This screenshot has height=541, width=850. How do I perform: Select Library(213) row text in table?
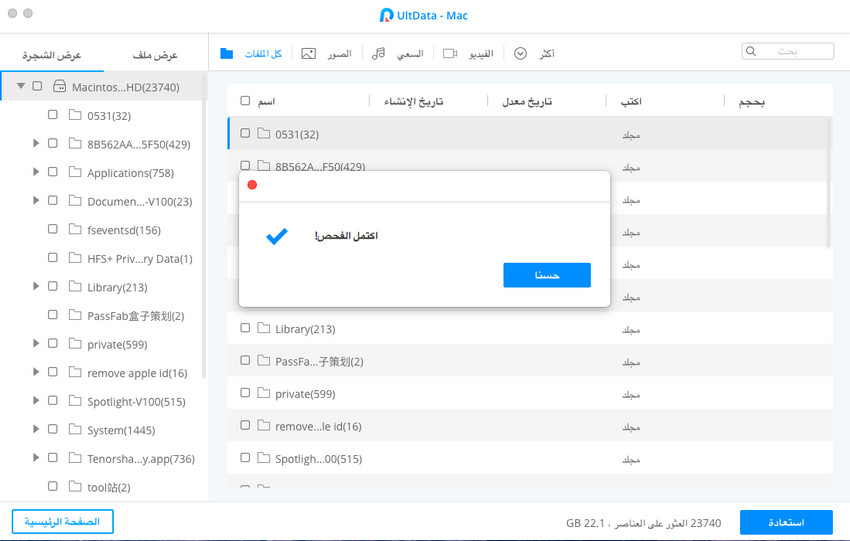(305, 329)
